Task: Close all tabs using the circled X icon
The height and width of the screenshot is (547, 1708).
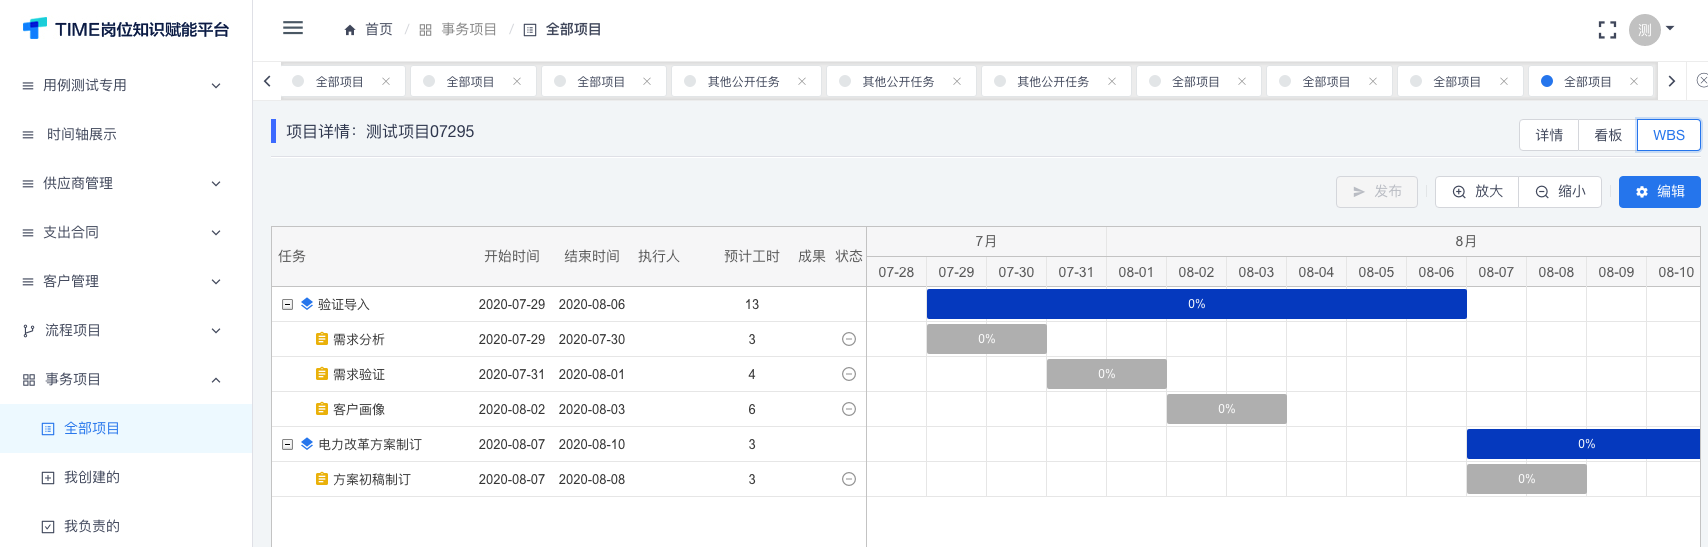Action: tap(1702, 81)
